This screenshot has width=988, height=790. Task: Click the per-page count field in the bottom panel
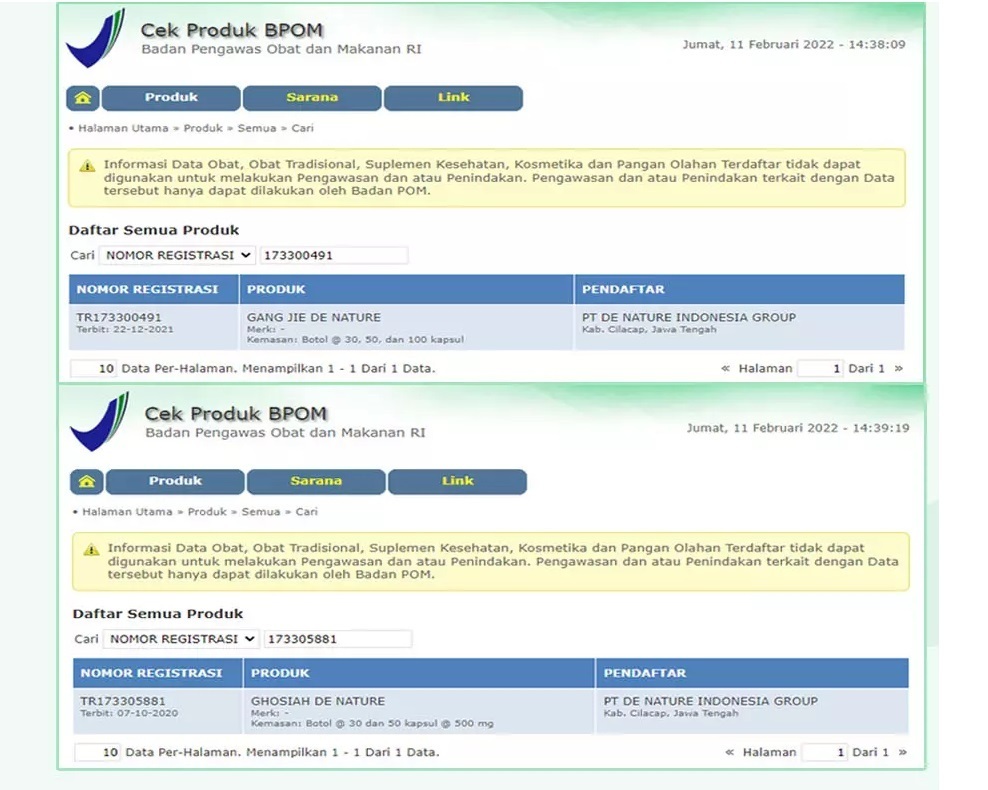[x=97, y=752]
